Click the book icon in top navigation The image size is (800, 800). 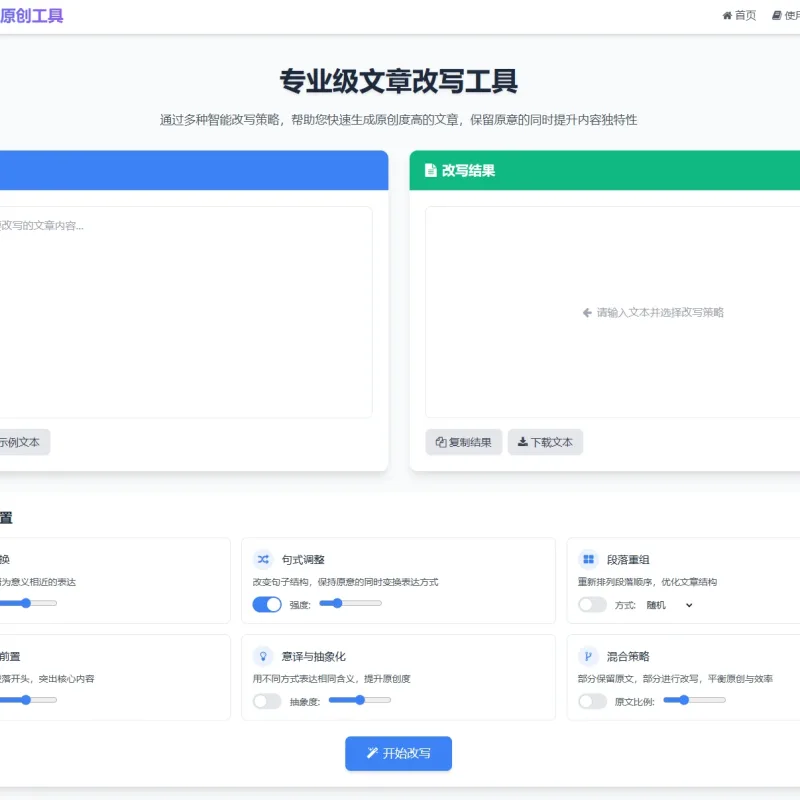[777, 16]
